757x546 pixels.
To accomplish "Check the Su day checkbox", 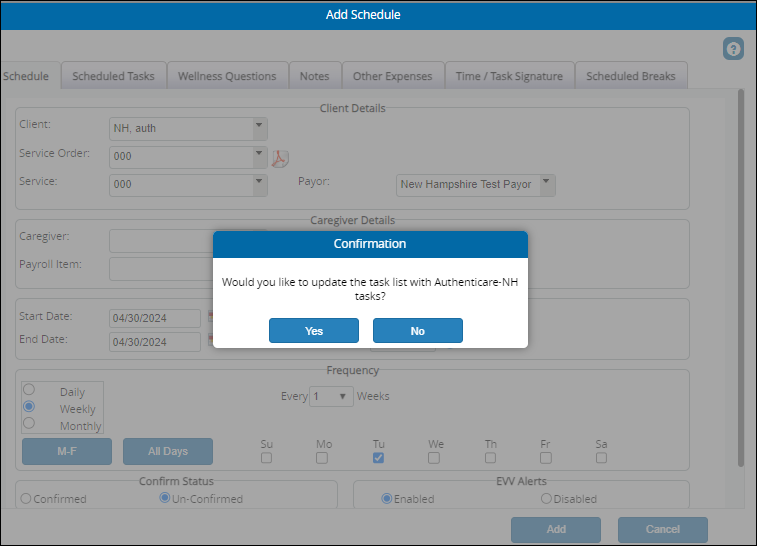I will (x=266, y=458).
